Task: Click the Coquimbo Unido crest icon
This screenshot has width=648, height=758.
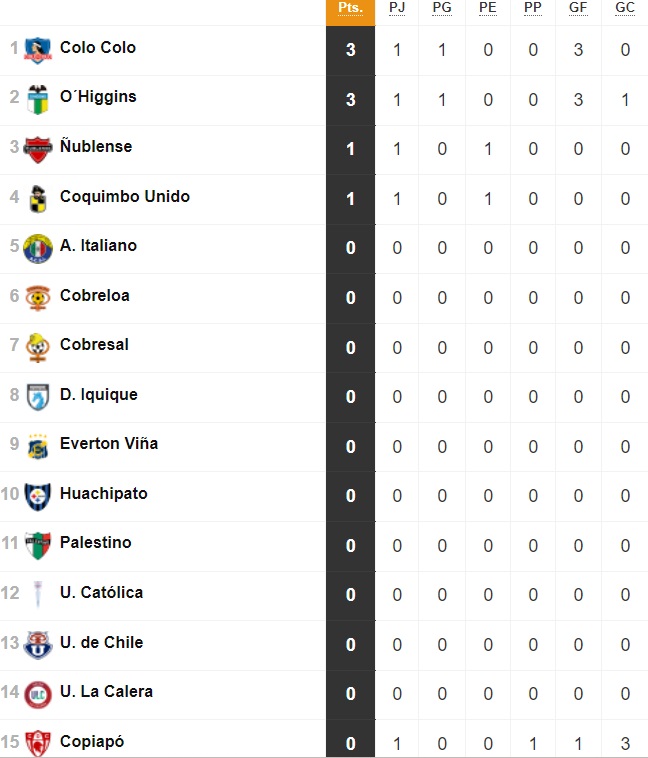Action: [38, 198]
